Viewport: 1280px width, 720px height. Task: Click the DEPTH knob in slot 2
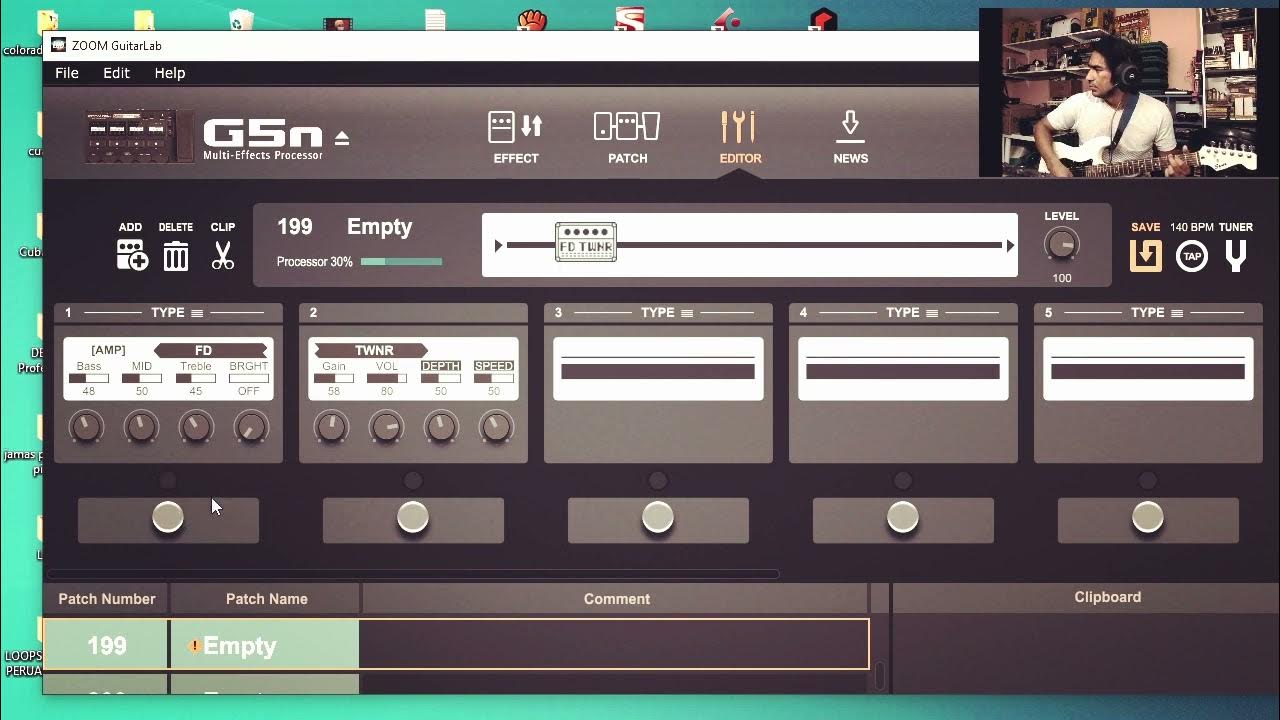click(x=441, y=428)
